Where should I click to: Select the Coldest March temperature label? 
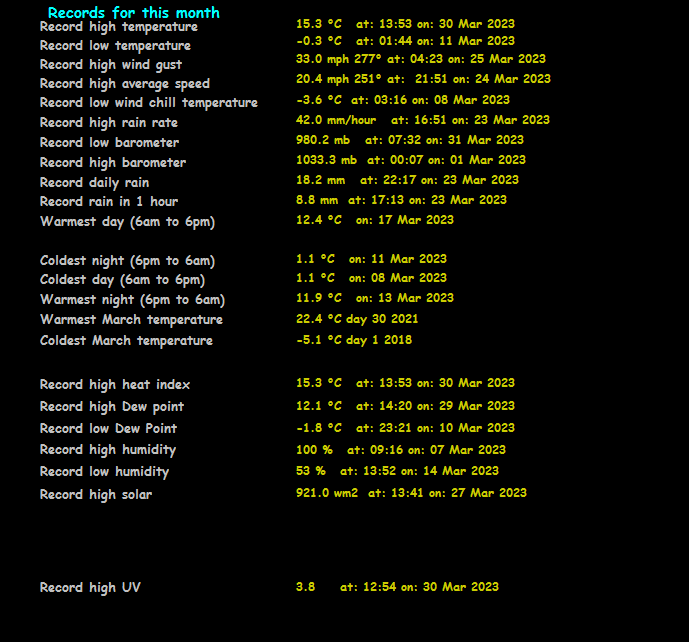point(126,341)
